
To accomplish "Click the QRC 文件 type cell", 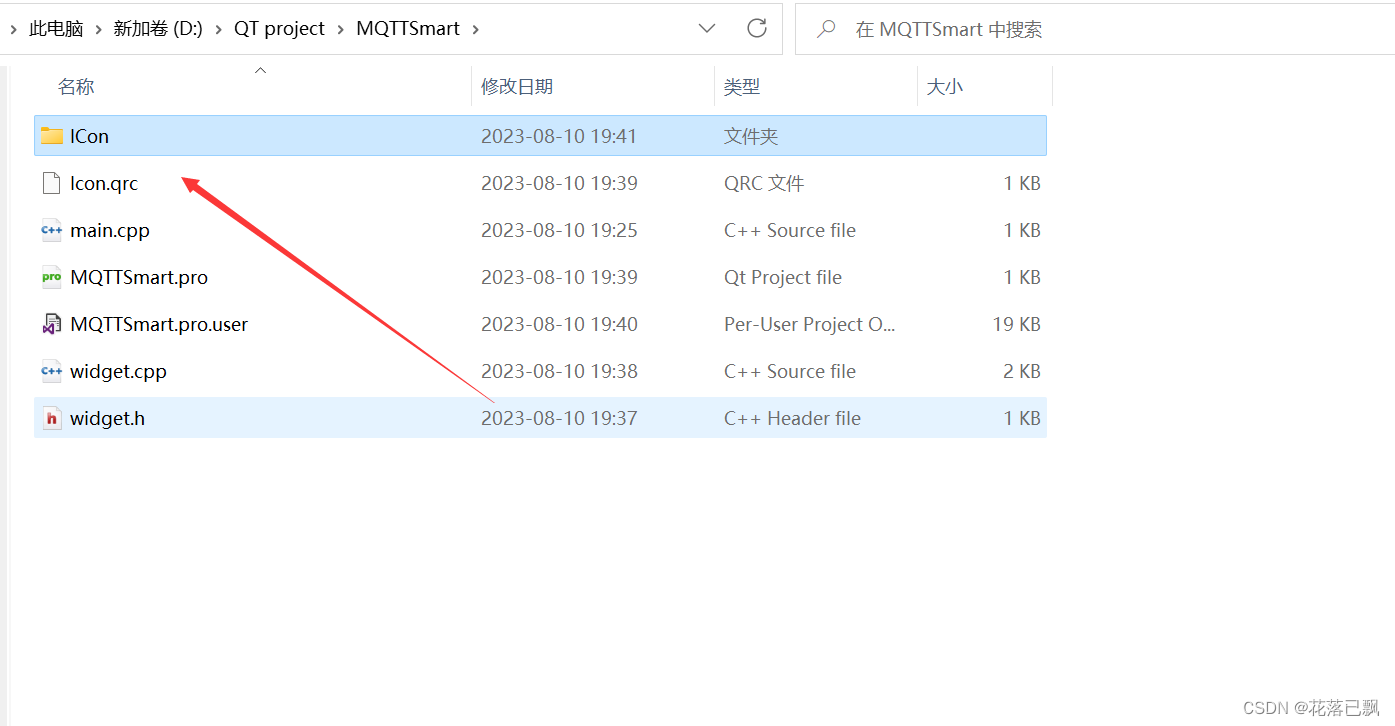I will (764, 183).
